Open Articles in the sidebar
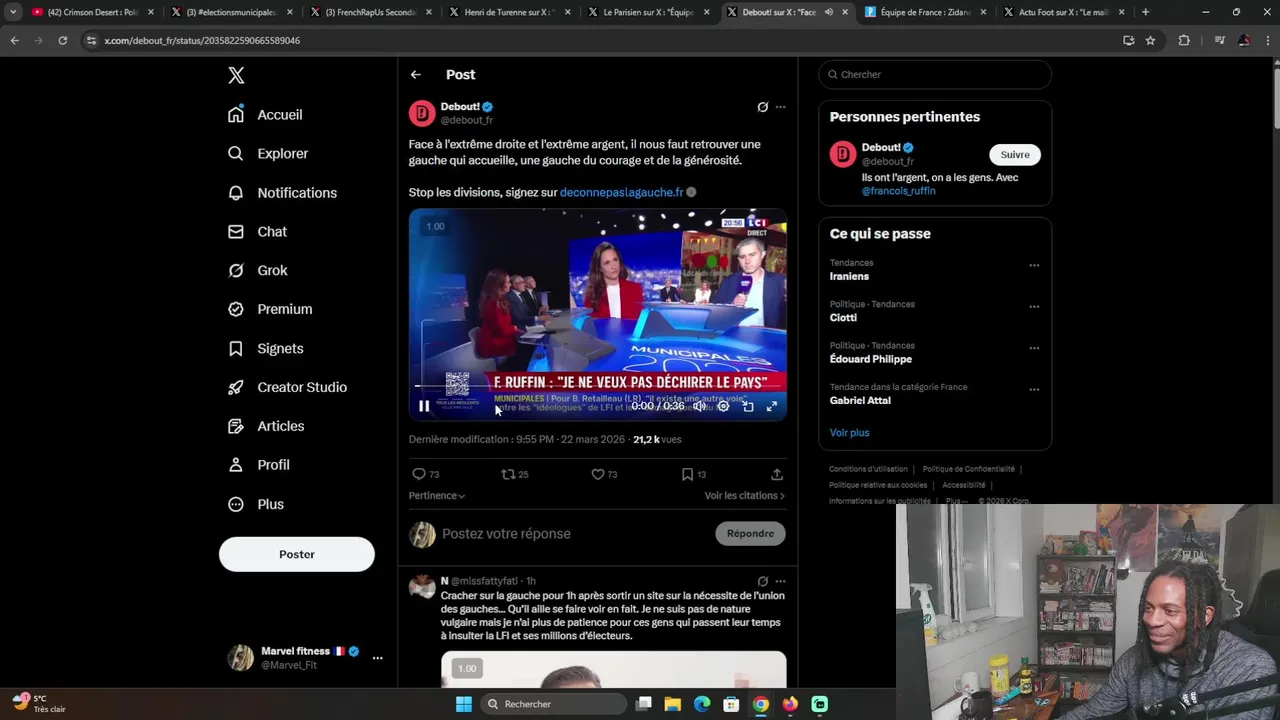1280x720 pixels. tap(266, 427)
